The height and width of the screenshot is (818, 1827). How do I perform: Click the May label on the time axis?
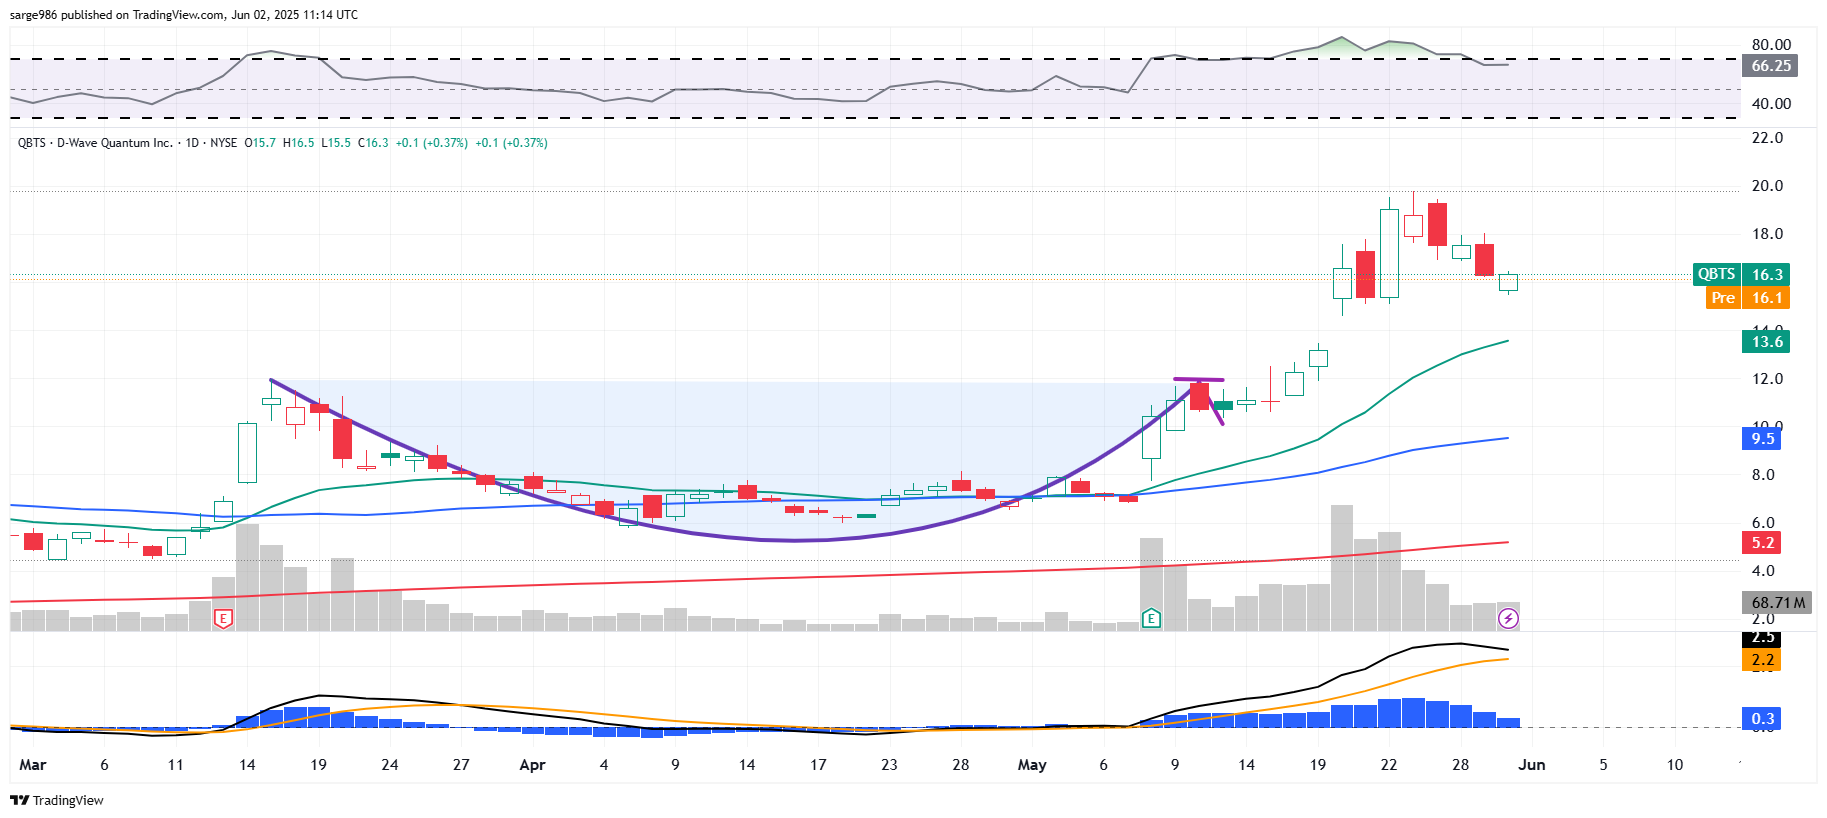click(x=1031, y=765)
